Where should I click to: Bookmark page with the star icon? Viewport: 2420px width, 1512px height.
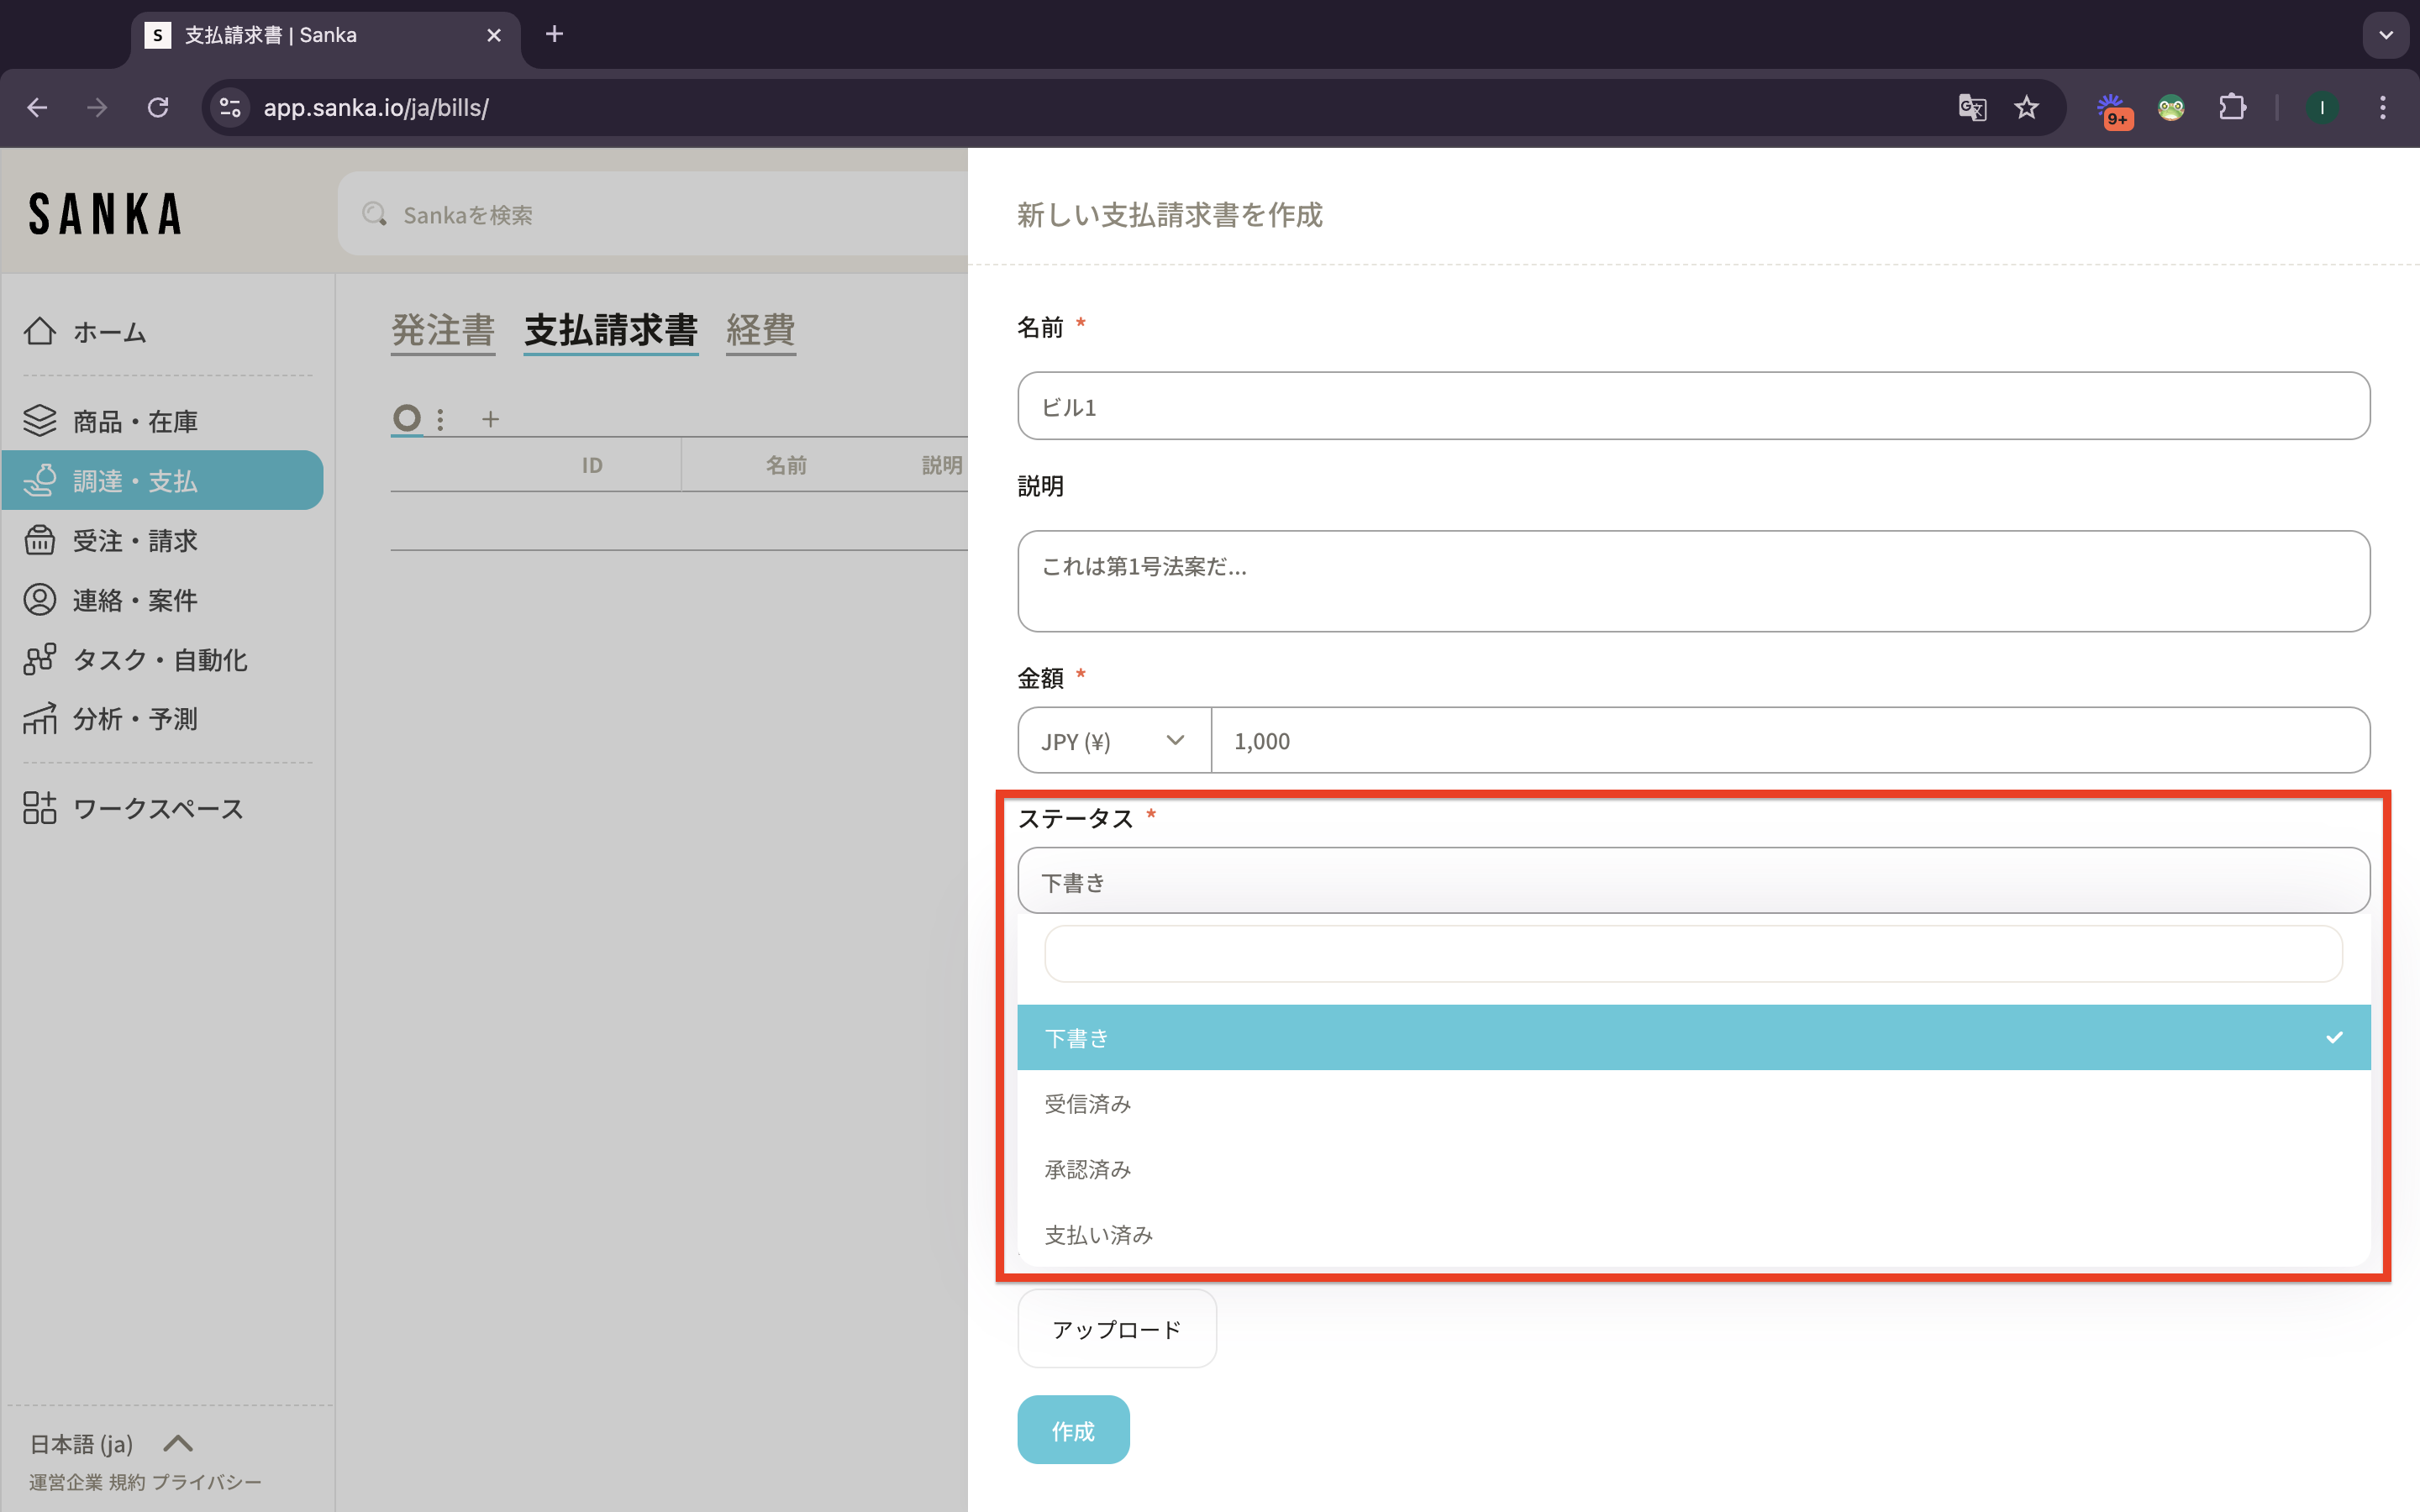(x=2026, y=107)
